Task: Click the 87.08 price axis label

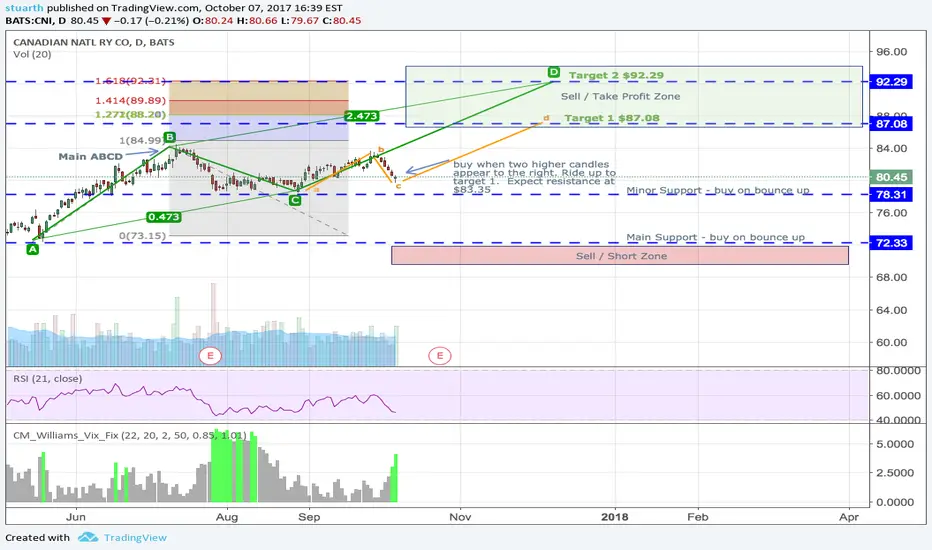Action: click(892, 124)
